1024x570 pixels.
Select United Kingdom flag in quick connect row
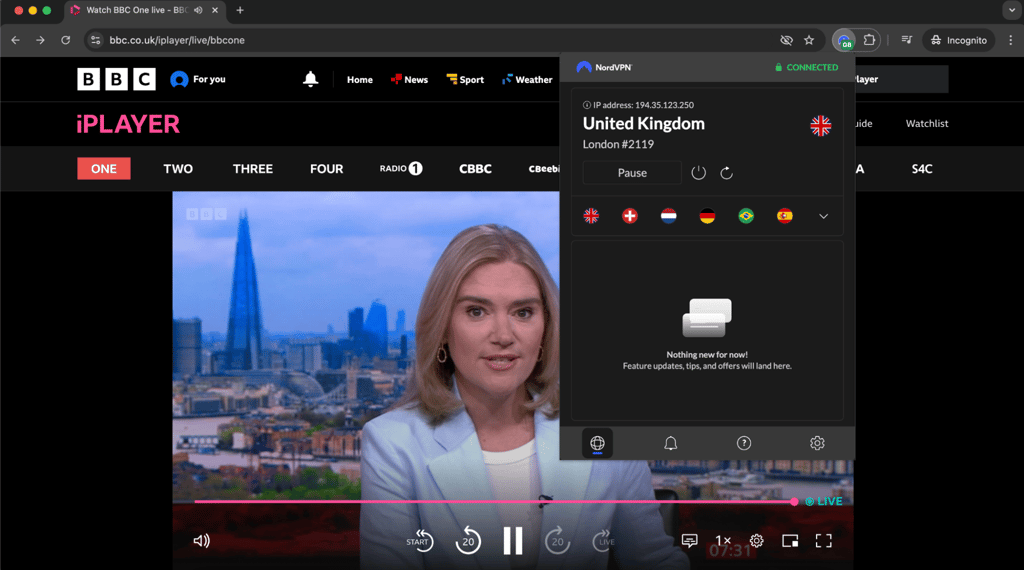click(591, 215)
